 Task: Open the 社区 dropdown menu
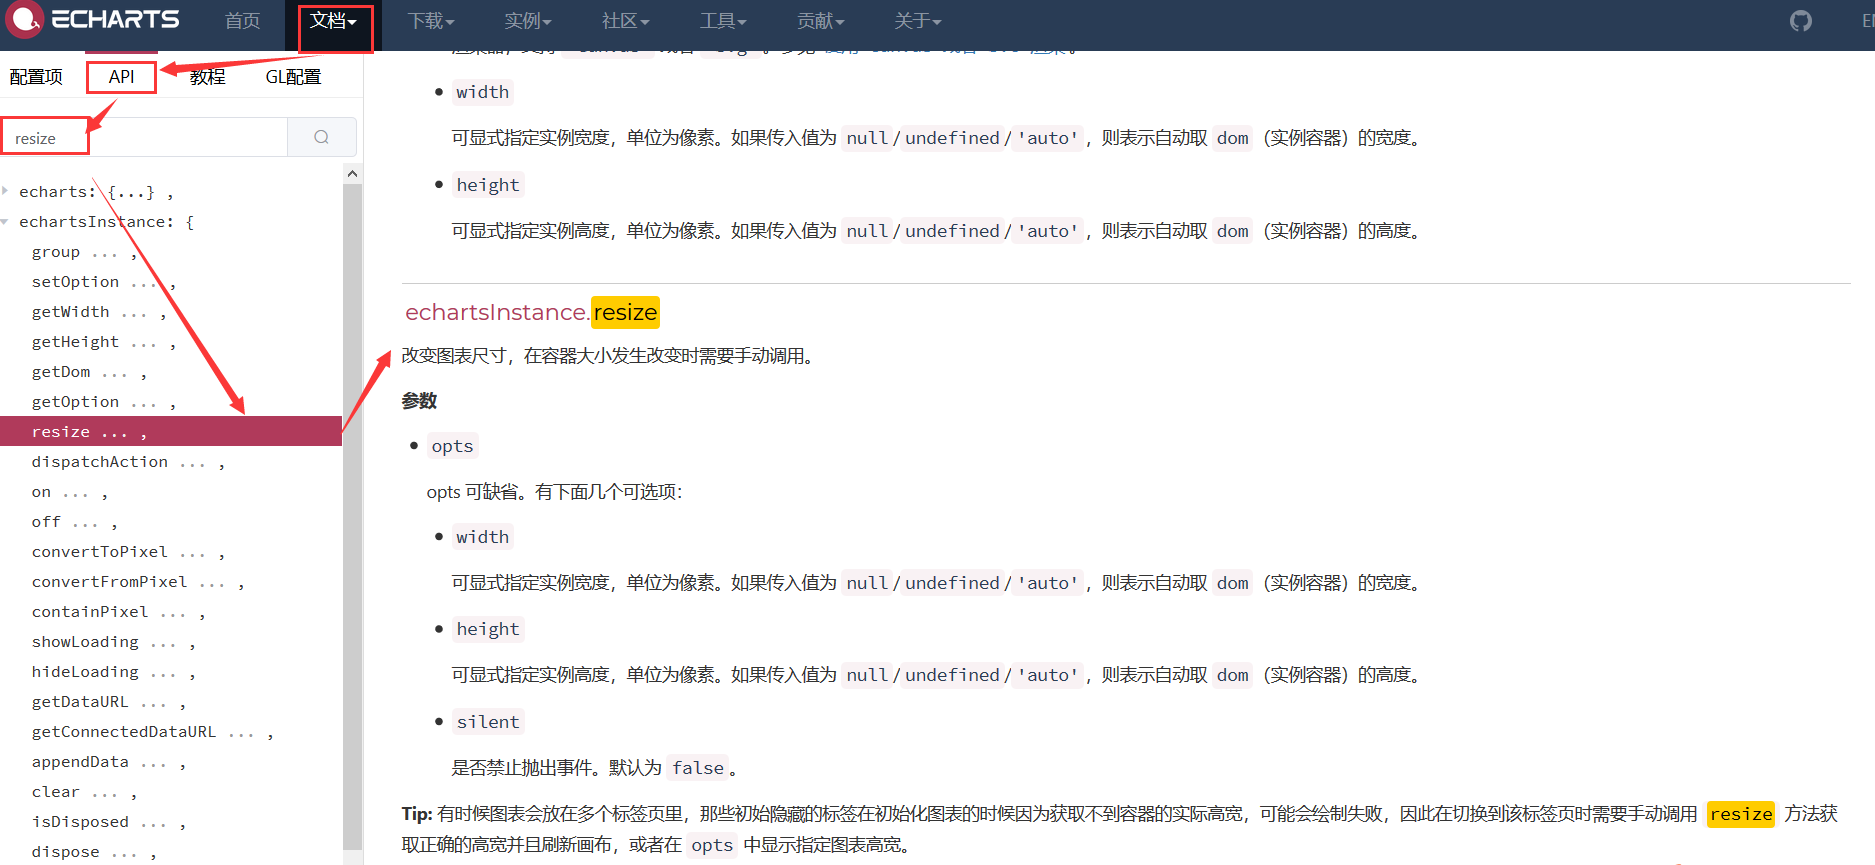coord(626,21)
